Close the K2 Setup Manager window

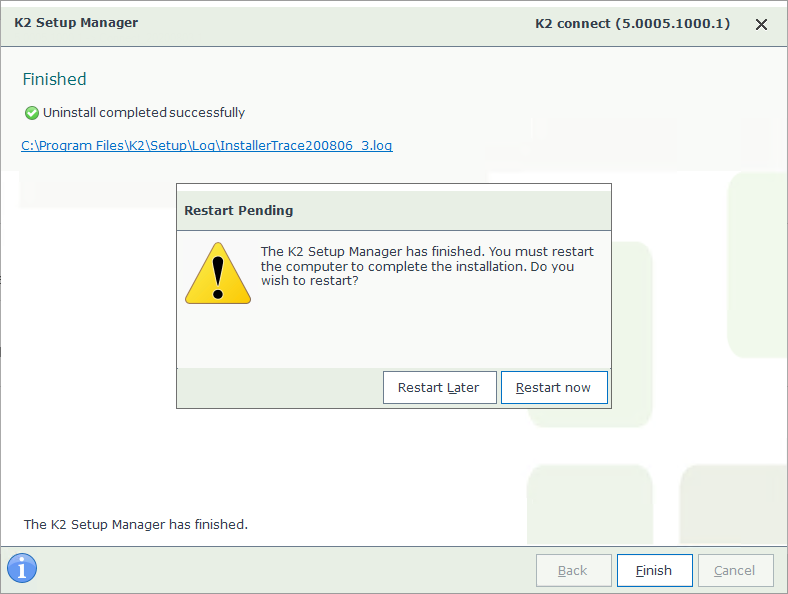pos(761,24)
